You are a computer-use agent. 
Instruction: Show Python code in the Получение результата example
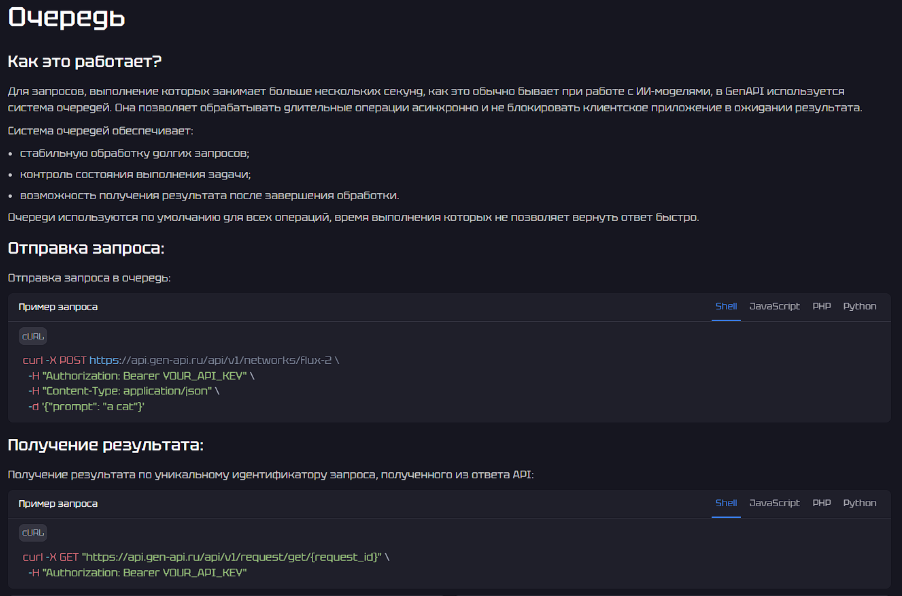[859, 503]
